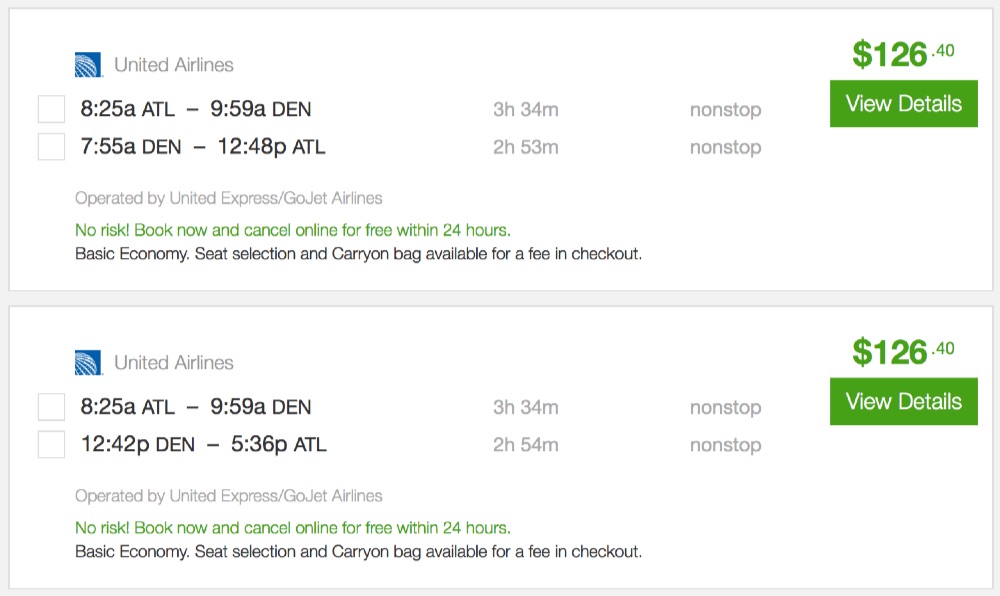Click the nonstop label beside the 12:42p flight

725,446
